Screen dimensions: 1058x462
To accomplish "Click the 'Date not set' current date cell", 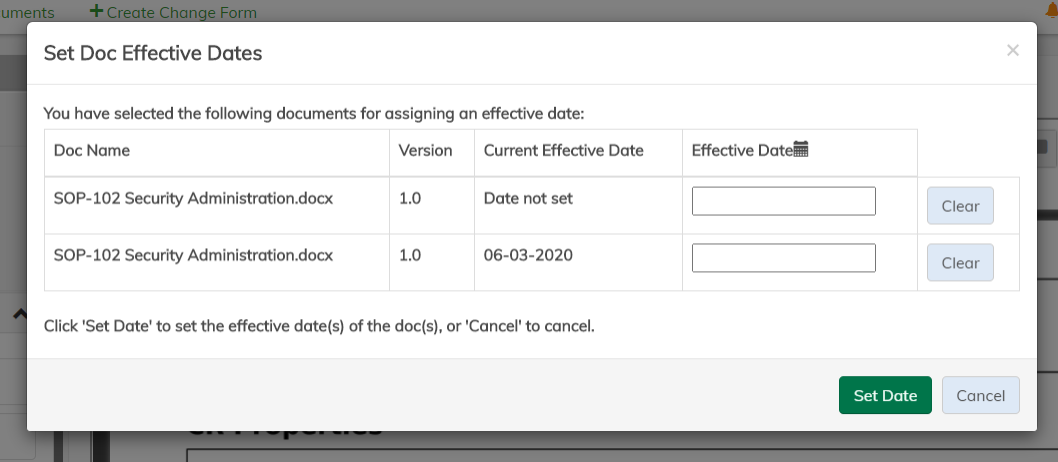I will tap(528, 198).
